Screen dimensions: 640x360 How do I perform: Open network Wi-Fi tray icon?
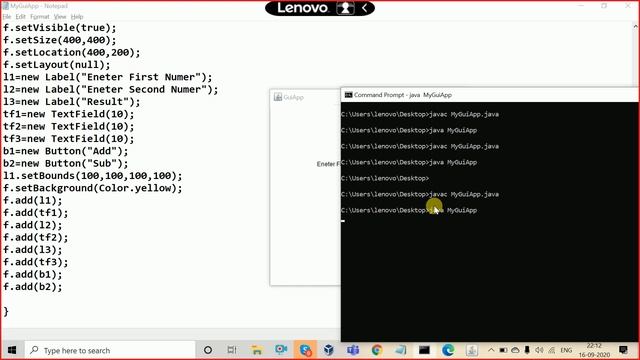click(551, 350)
